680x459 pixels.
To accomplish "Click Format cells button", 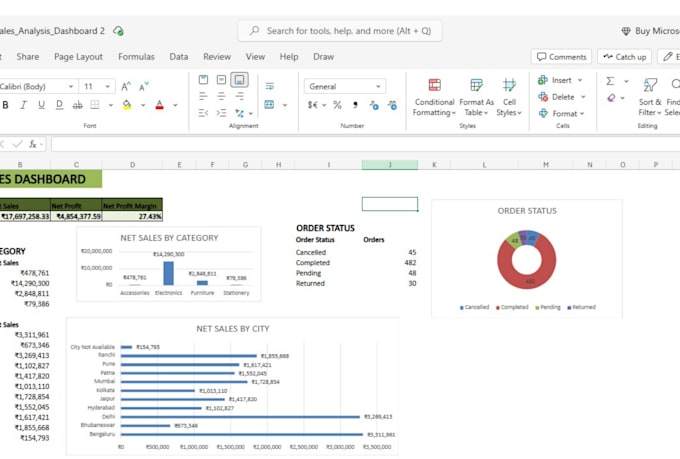I will (x=562, y=113).
